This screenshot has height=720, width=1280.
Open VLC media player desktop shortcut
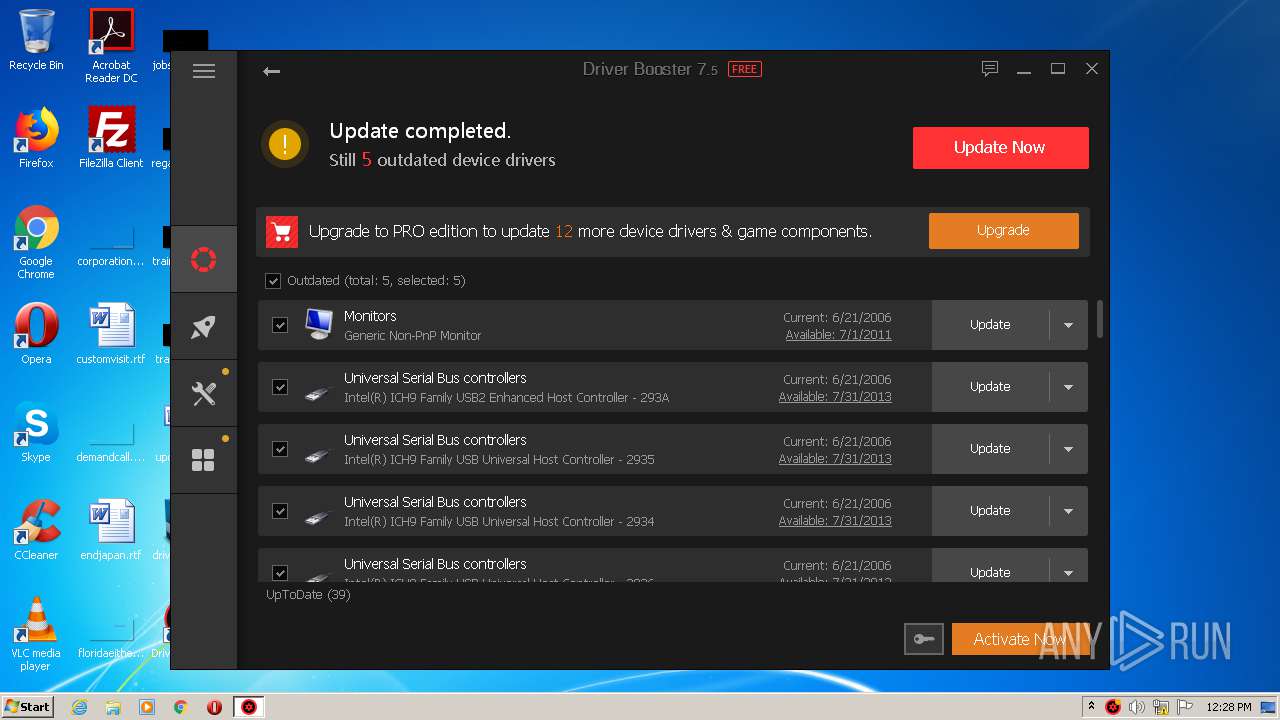click(36, 634)
